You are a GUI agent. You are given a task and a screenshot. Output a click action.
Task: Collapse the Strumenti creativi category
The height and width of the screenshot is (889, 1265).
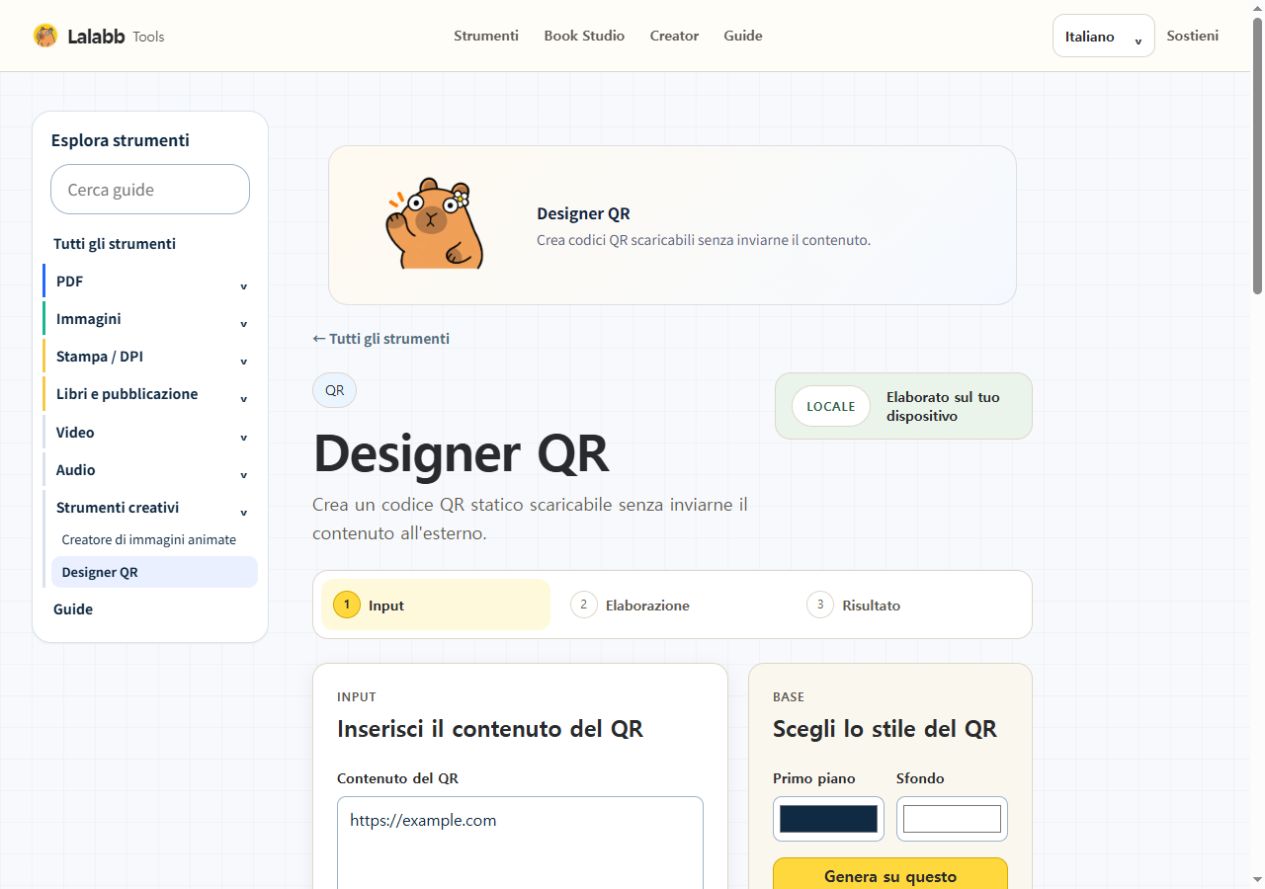(x=150, y=508)
